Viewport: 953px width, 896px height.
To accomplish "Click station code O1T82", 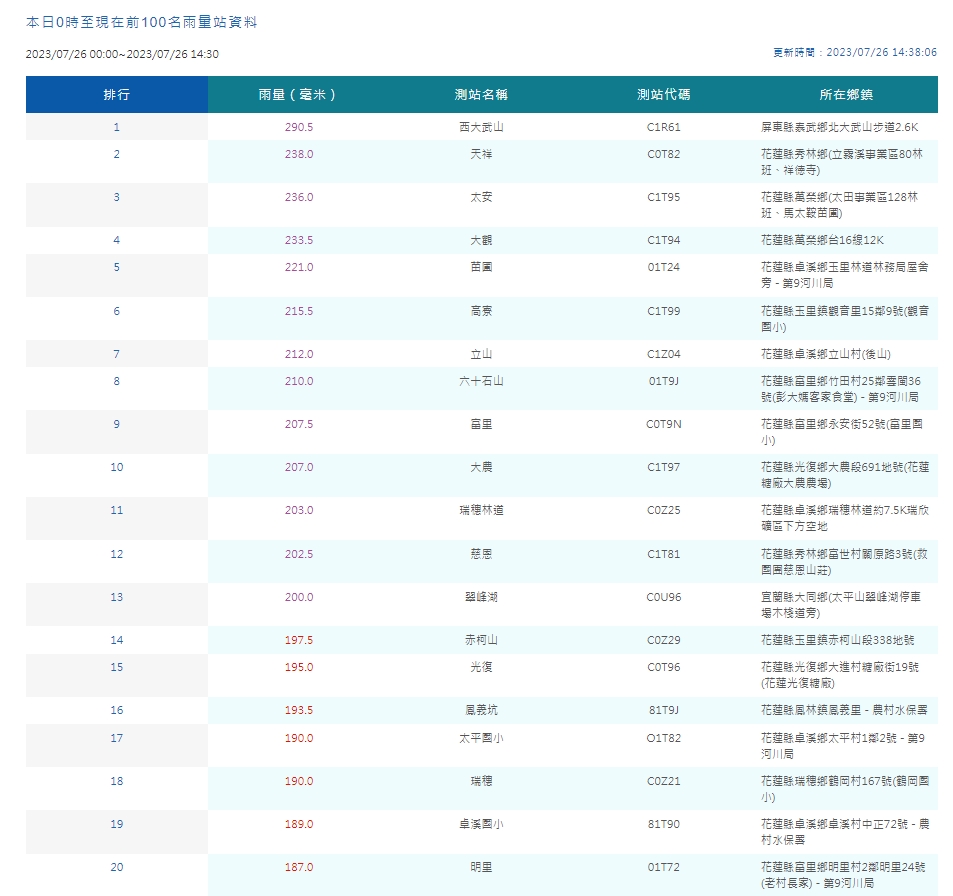I will point(664,738).
